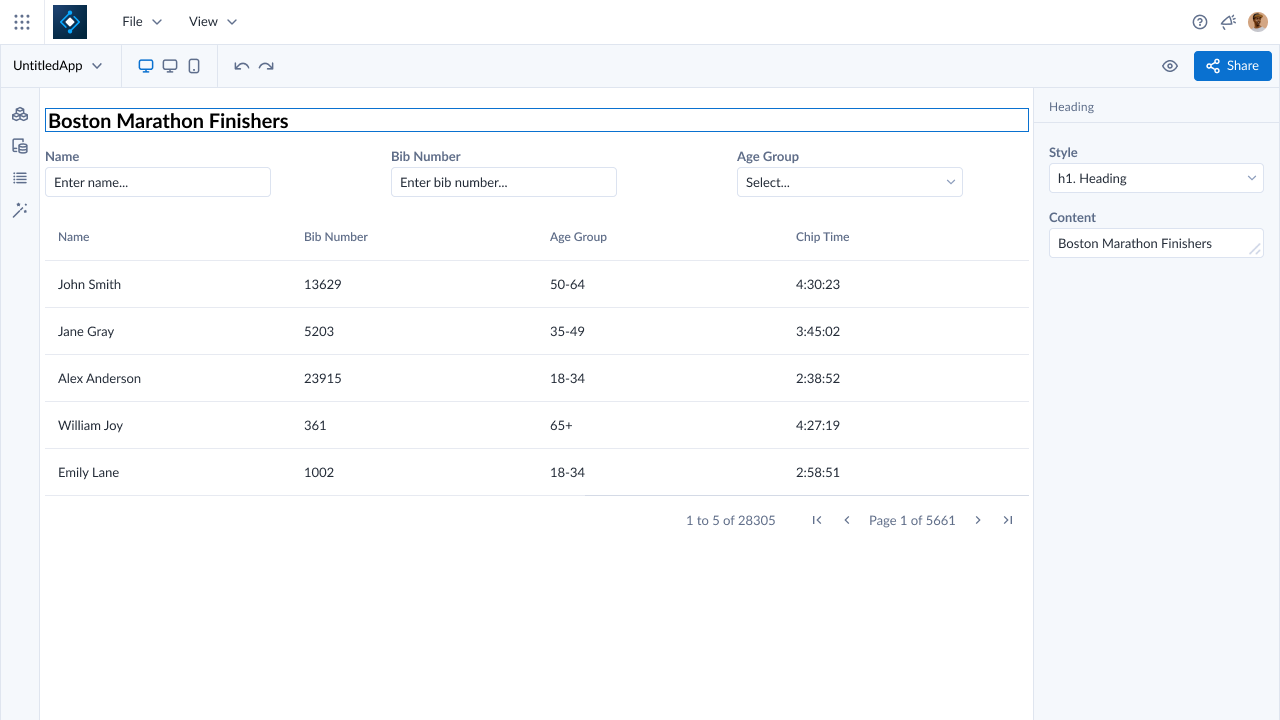Open the magic wand sidebar tool
1280x720 pixels.
point(20,210)
